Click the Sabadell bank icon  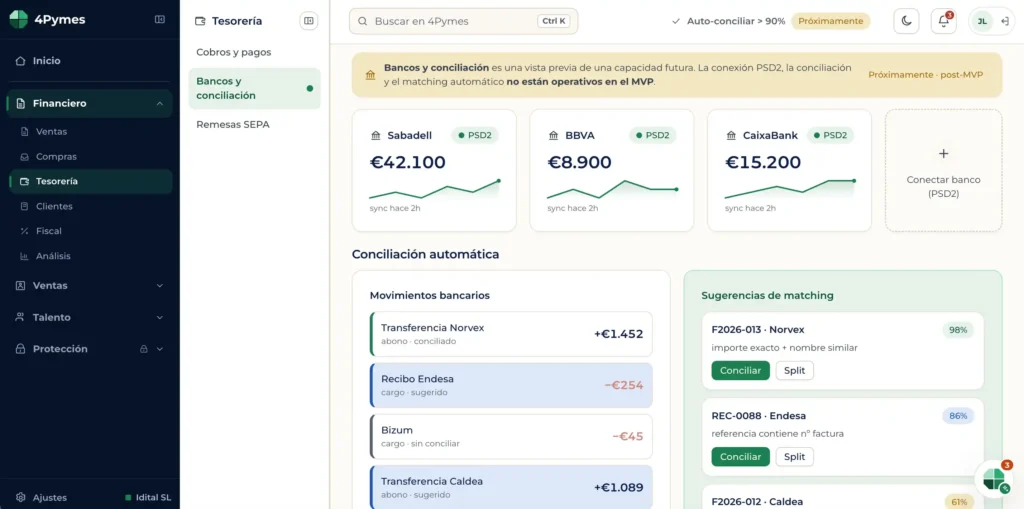pyautogui.click(x=376, y=136)
